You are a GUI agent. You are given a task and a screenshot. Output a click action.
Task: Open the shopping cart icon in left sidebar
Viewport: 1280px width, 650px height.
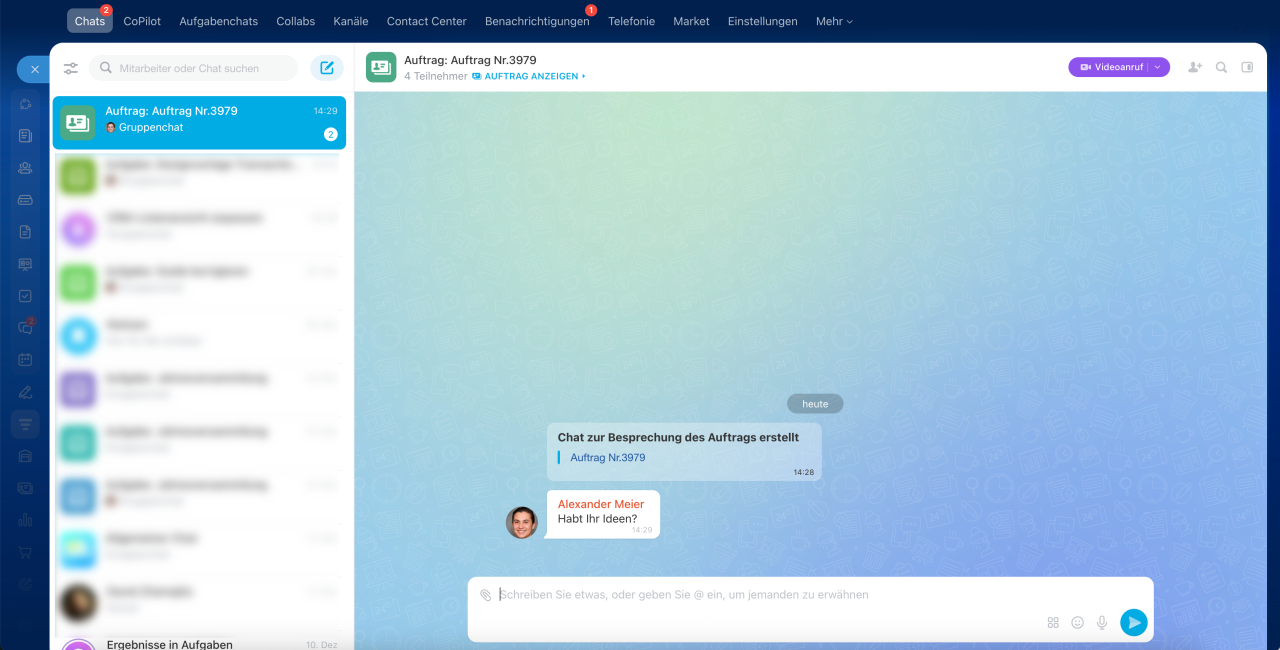click(25, 552)
